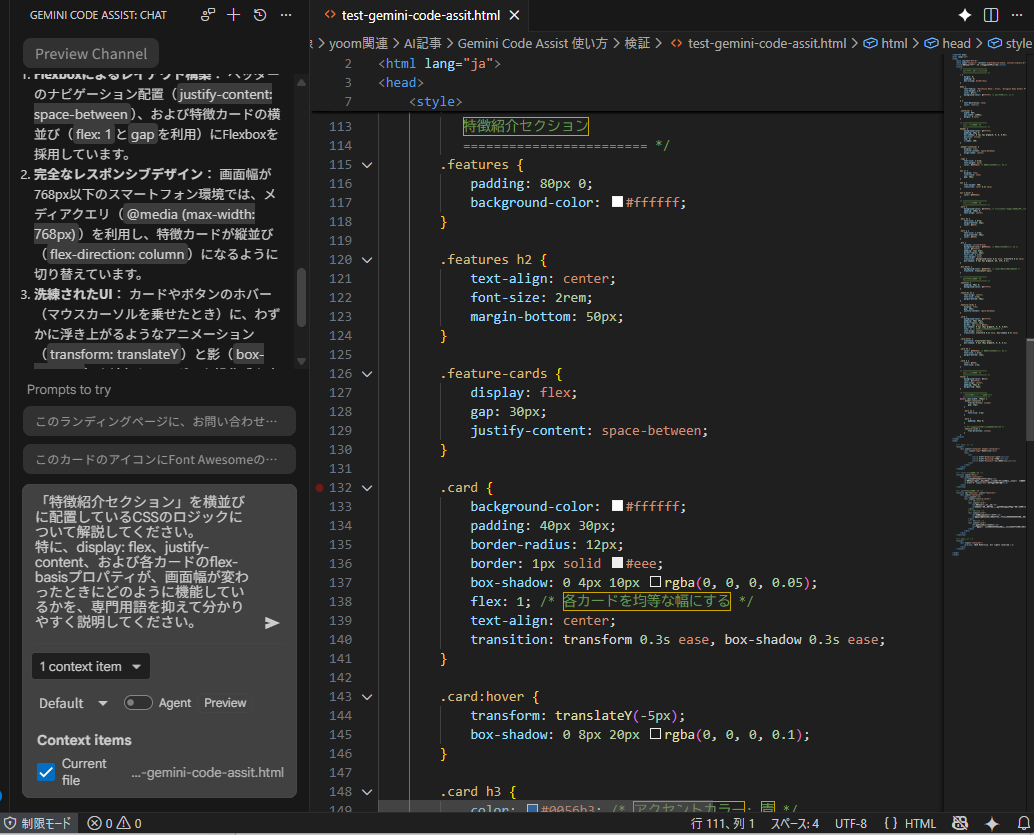Open the chat history clock icon
Screen dimensions: 1034x835
(x=260, y=15)
